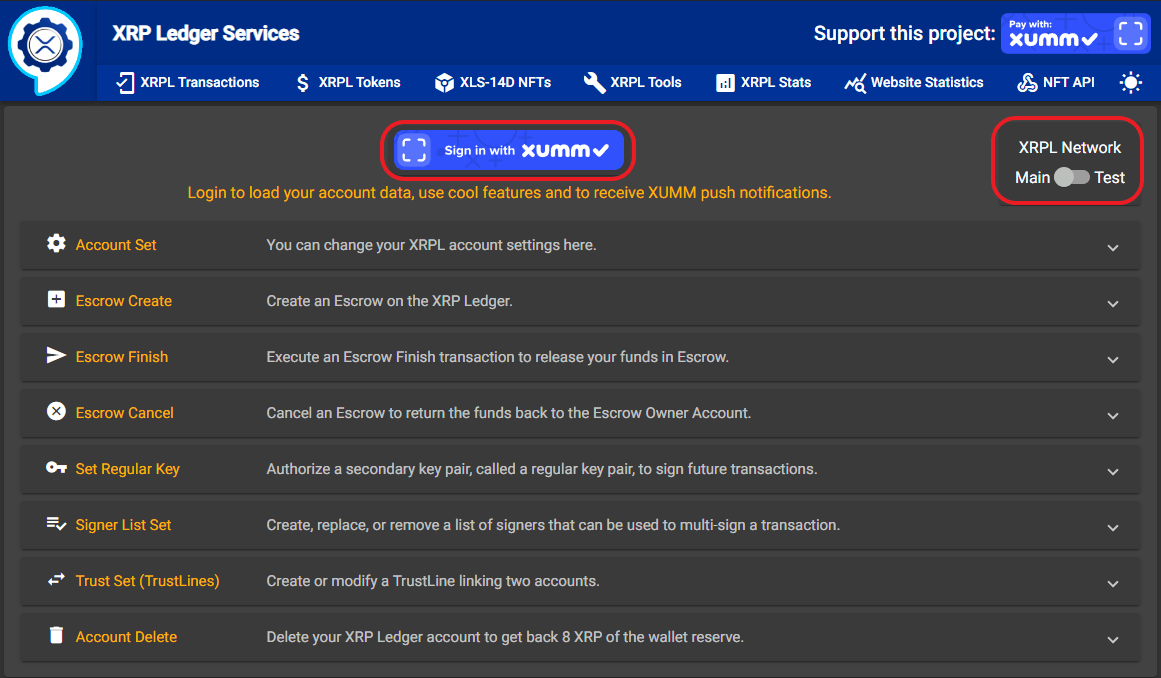1161x678 pixels.
Task: Open the XRPL Tokens menu
Action: point(347,83)
